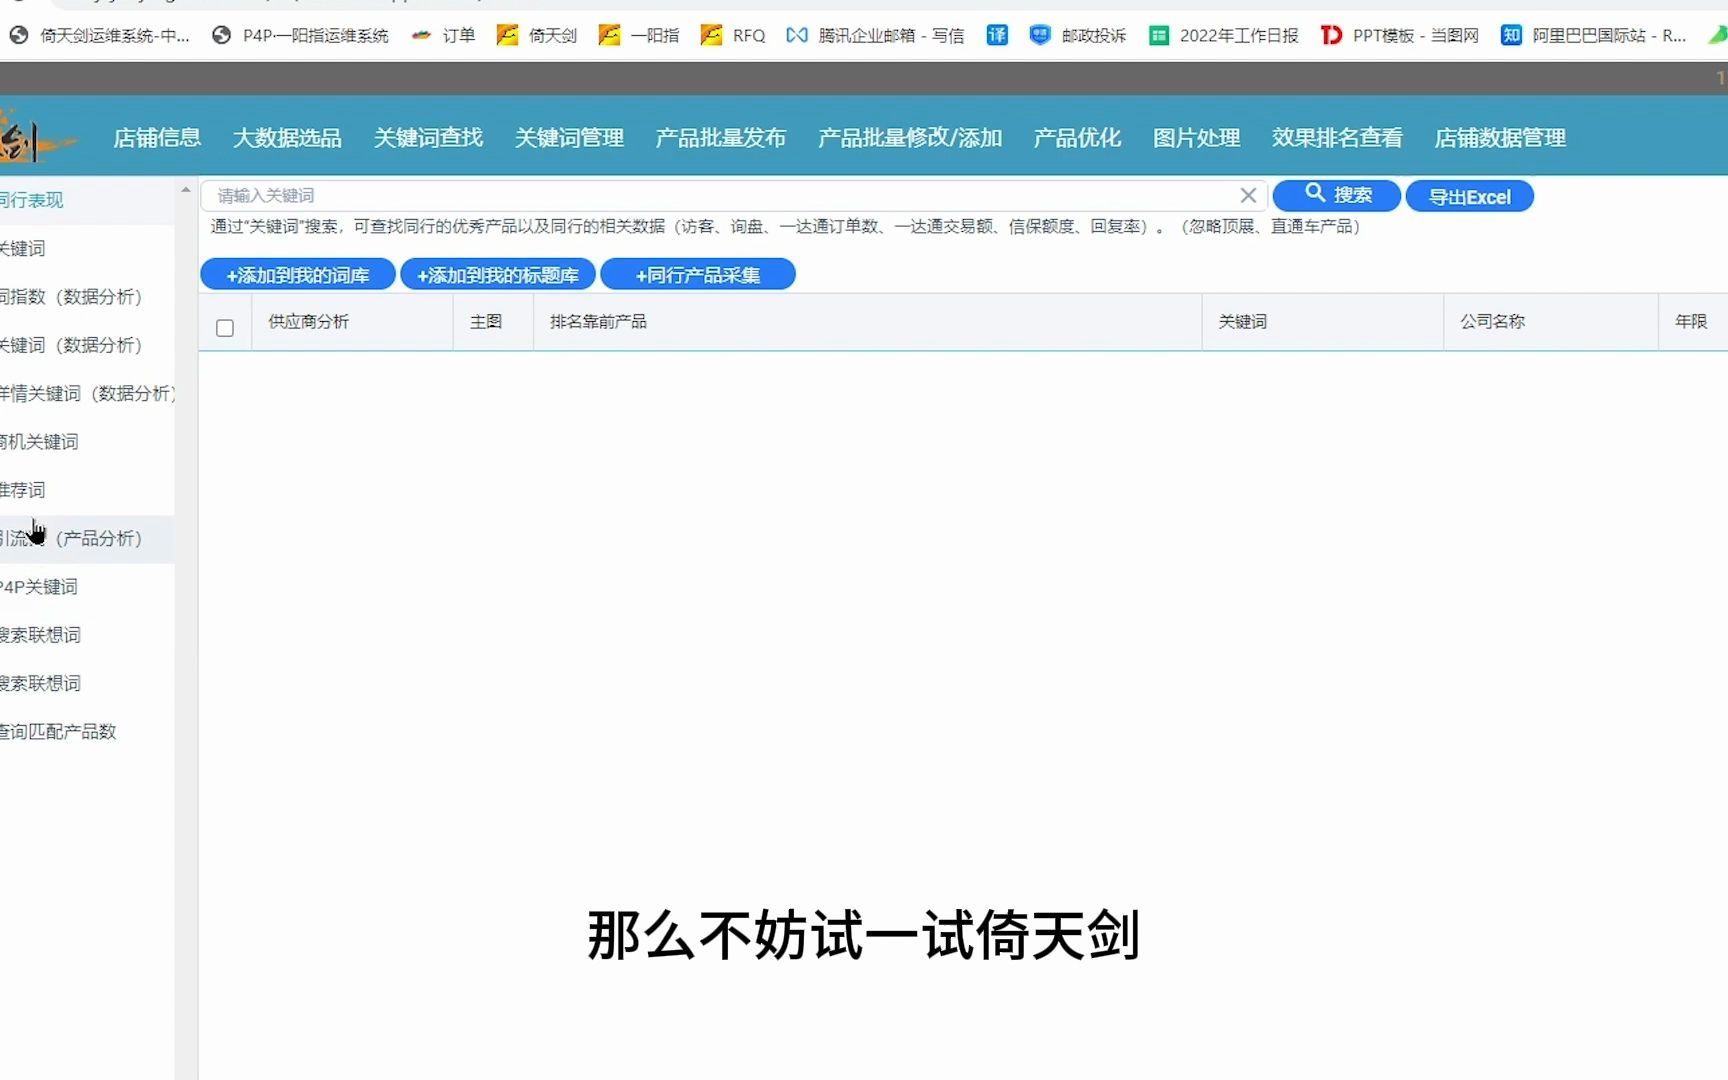The height and width of the screenshot is (1080, 1728).
Task: Open P4P一阳指运维系统 bookmark globe icon
Action: [x=222, y=35]
